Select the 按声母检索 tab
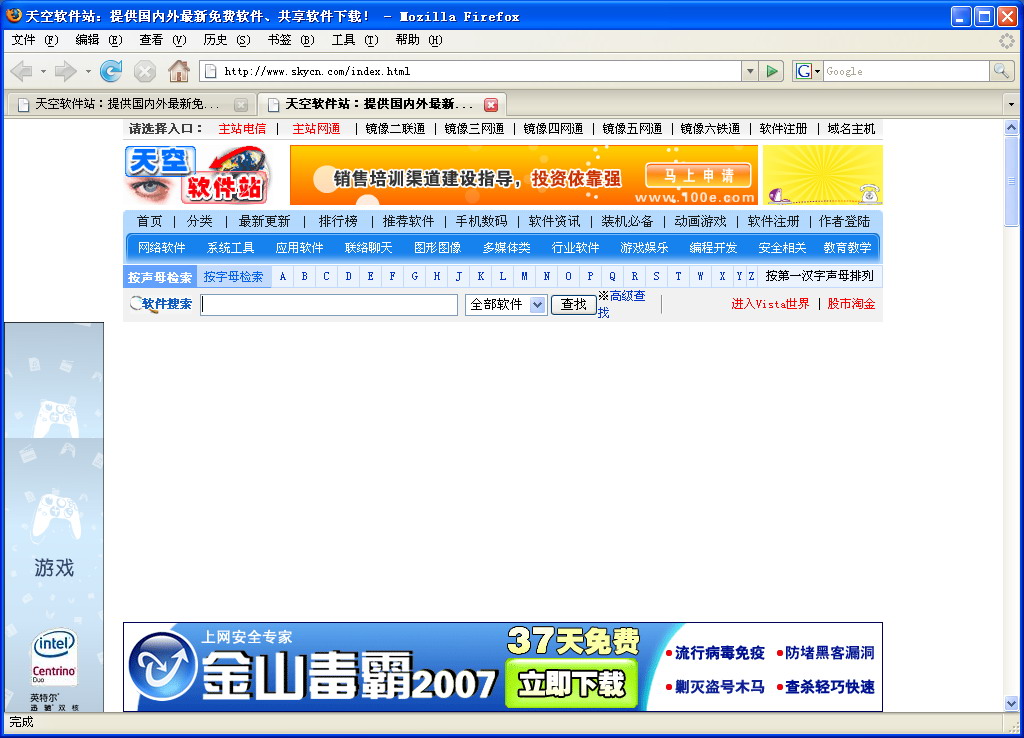The height and width of the screenshot is (738, 1024). coord(160,277)
